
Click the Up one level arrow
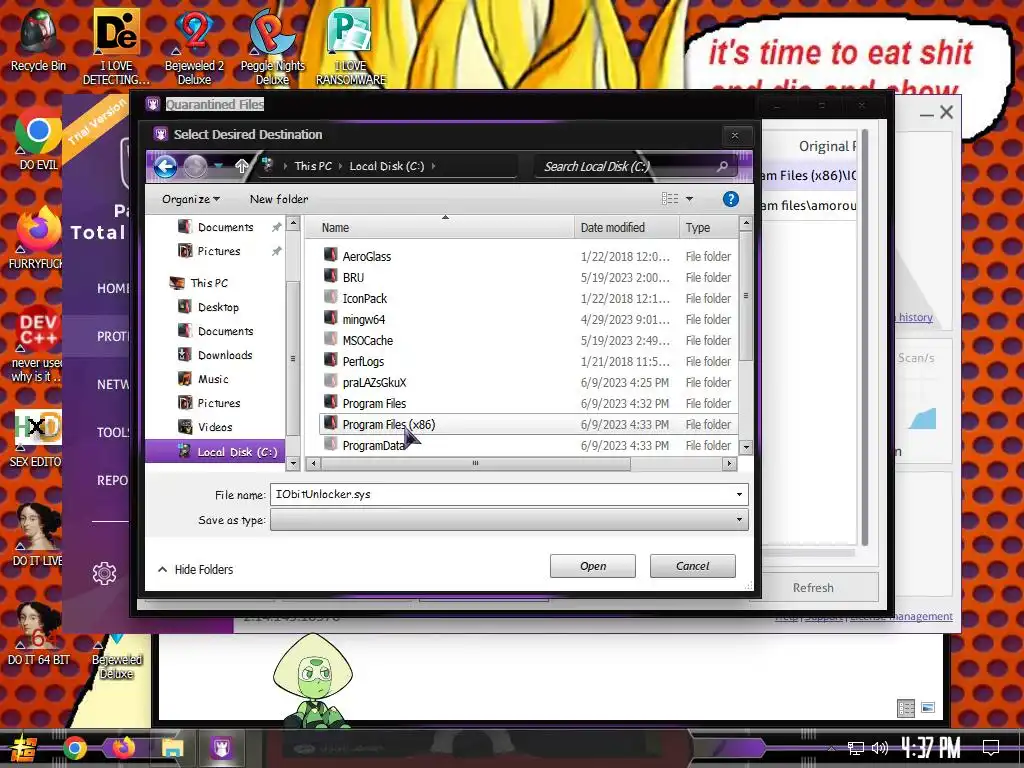point(242,167)
